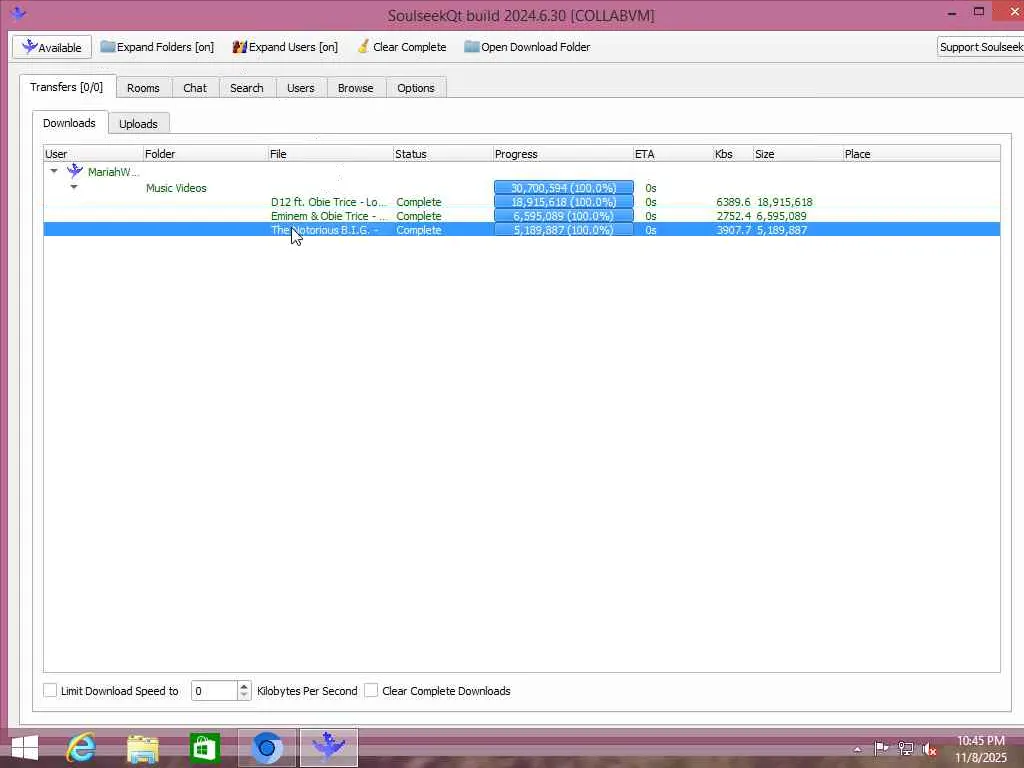Click the Available status button
This screenshot has height=768, width=1024.
coord(52,47)
